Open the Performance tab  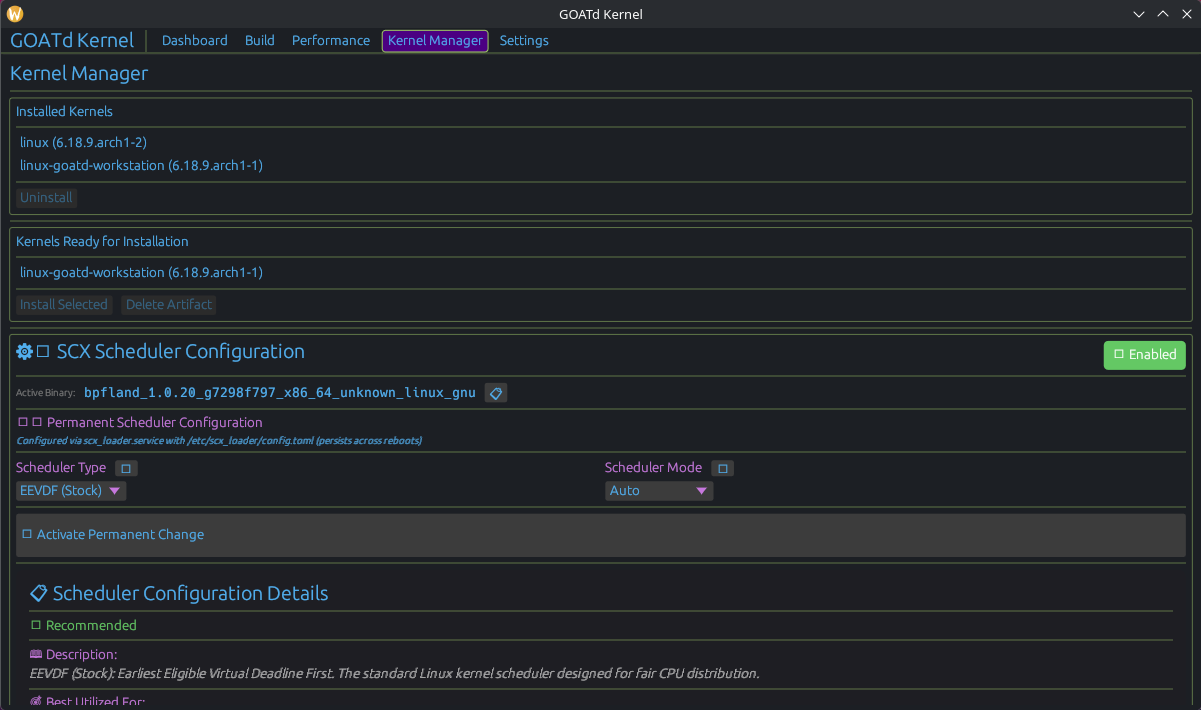330,41
